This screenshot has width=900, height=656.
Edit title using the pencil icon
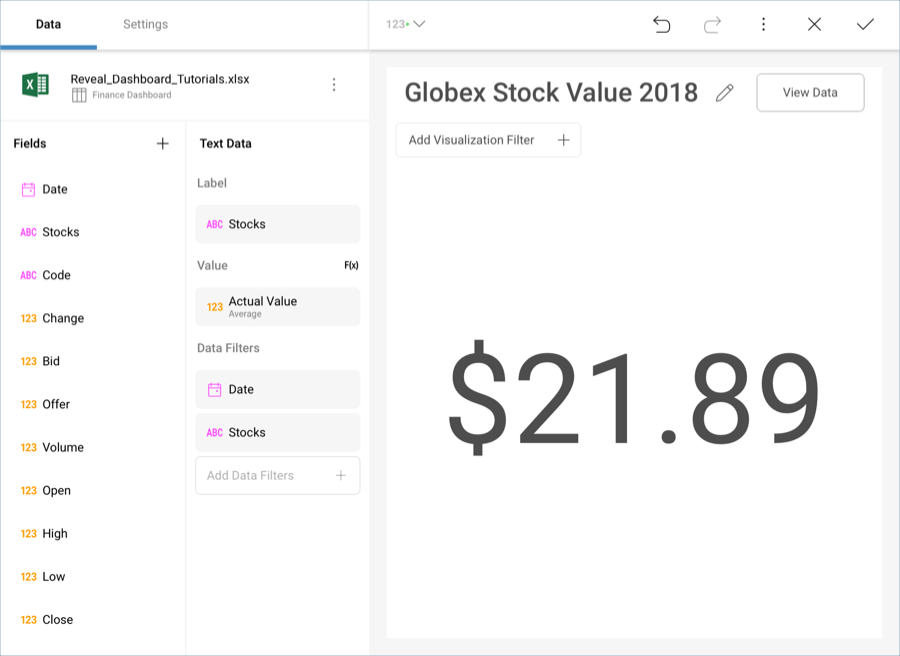725,93
